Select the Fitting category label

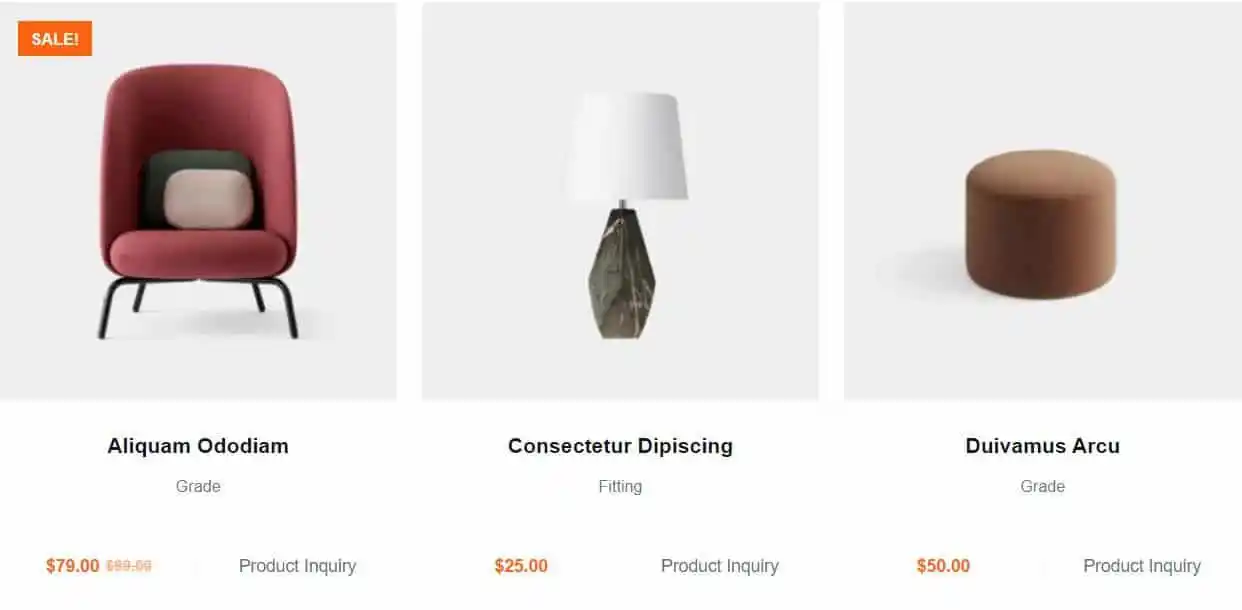620,487
